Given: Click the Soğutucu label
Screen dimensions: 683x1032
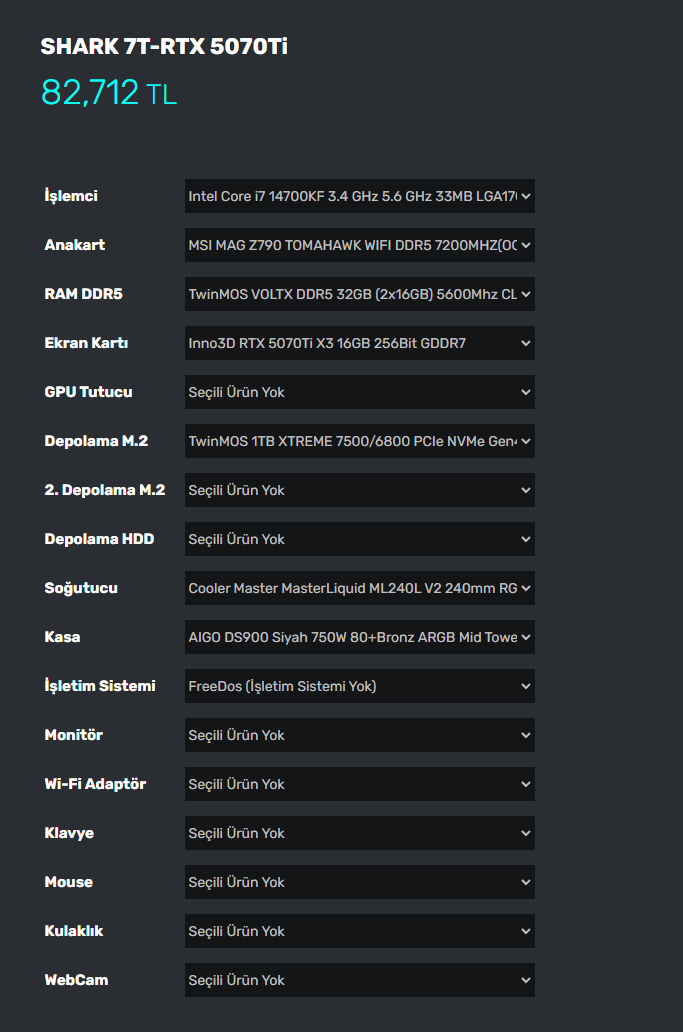Looking at the screenshot, I should [81, 588].
